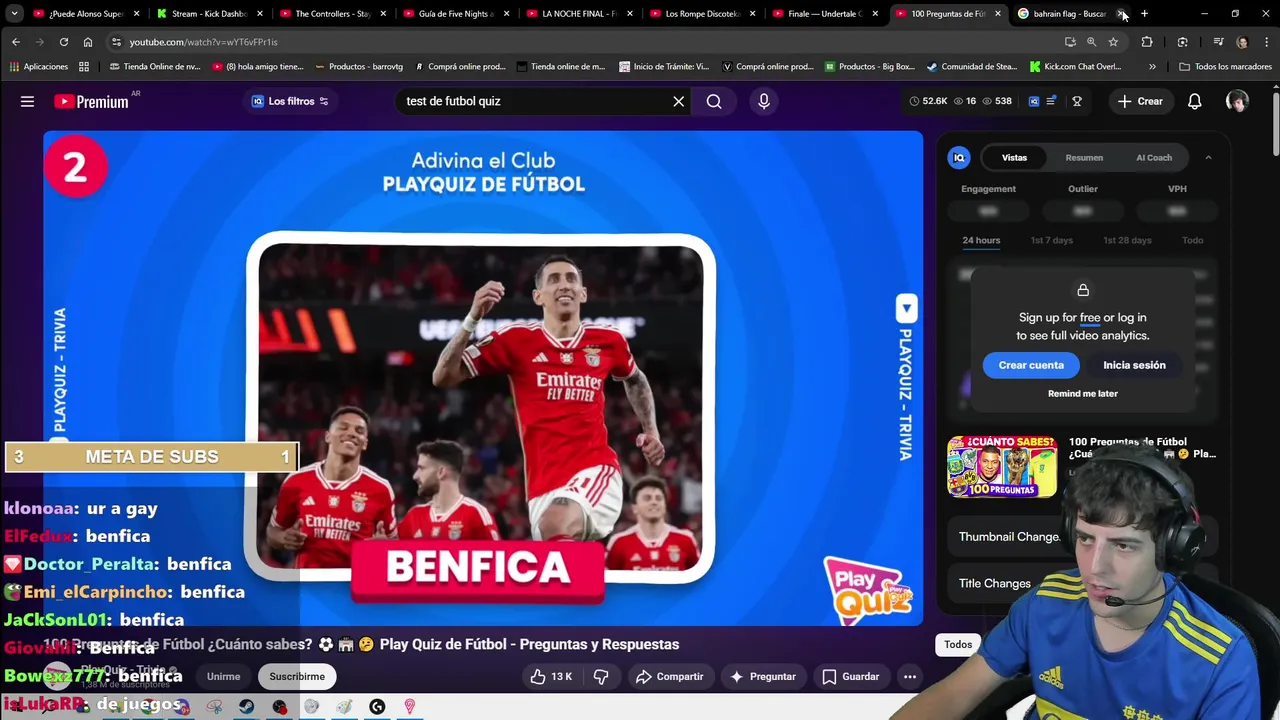Open the Comunidad de Steam bookmark
The image size is (1280, 720).
click(971, 67)
